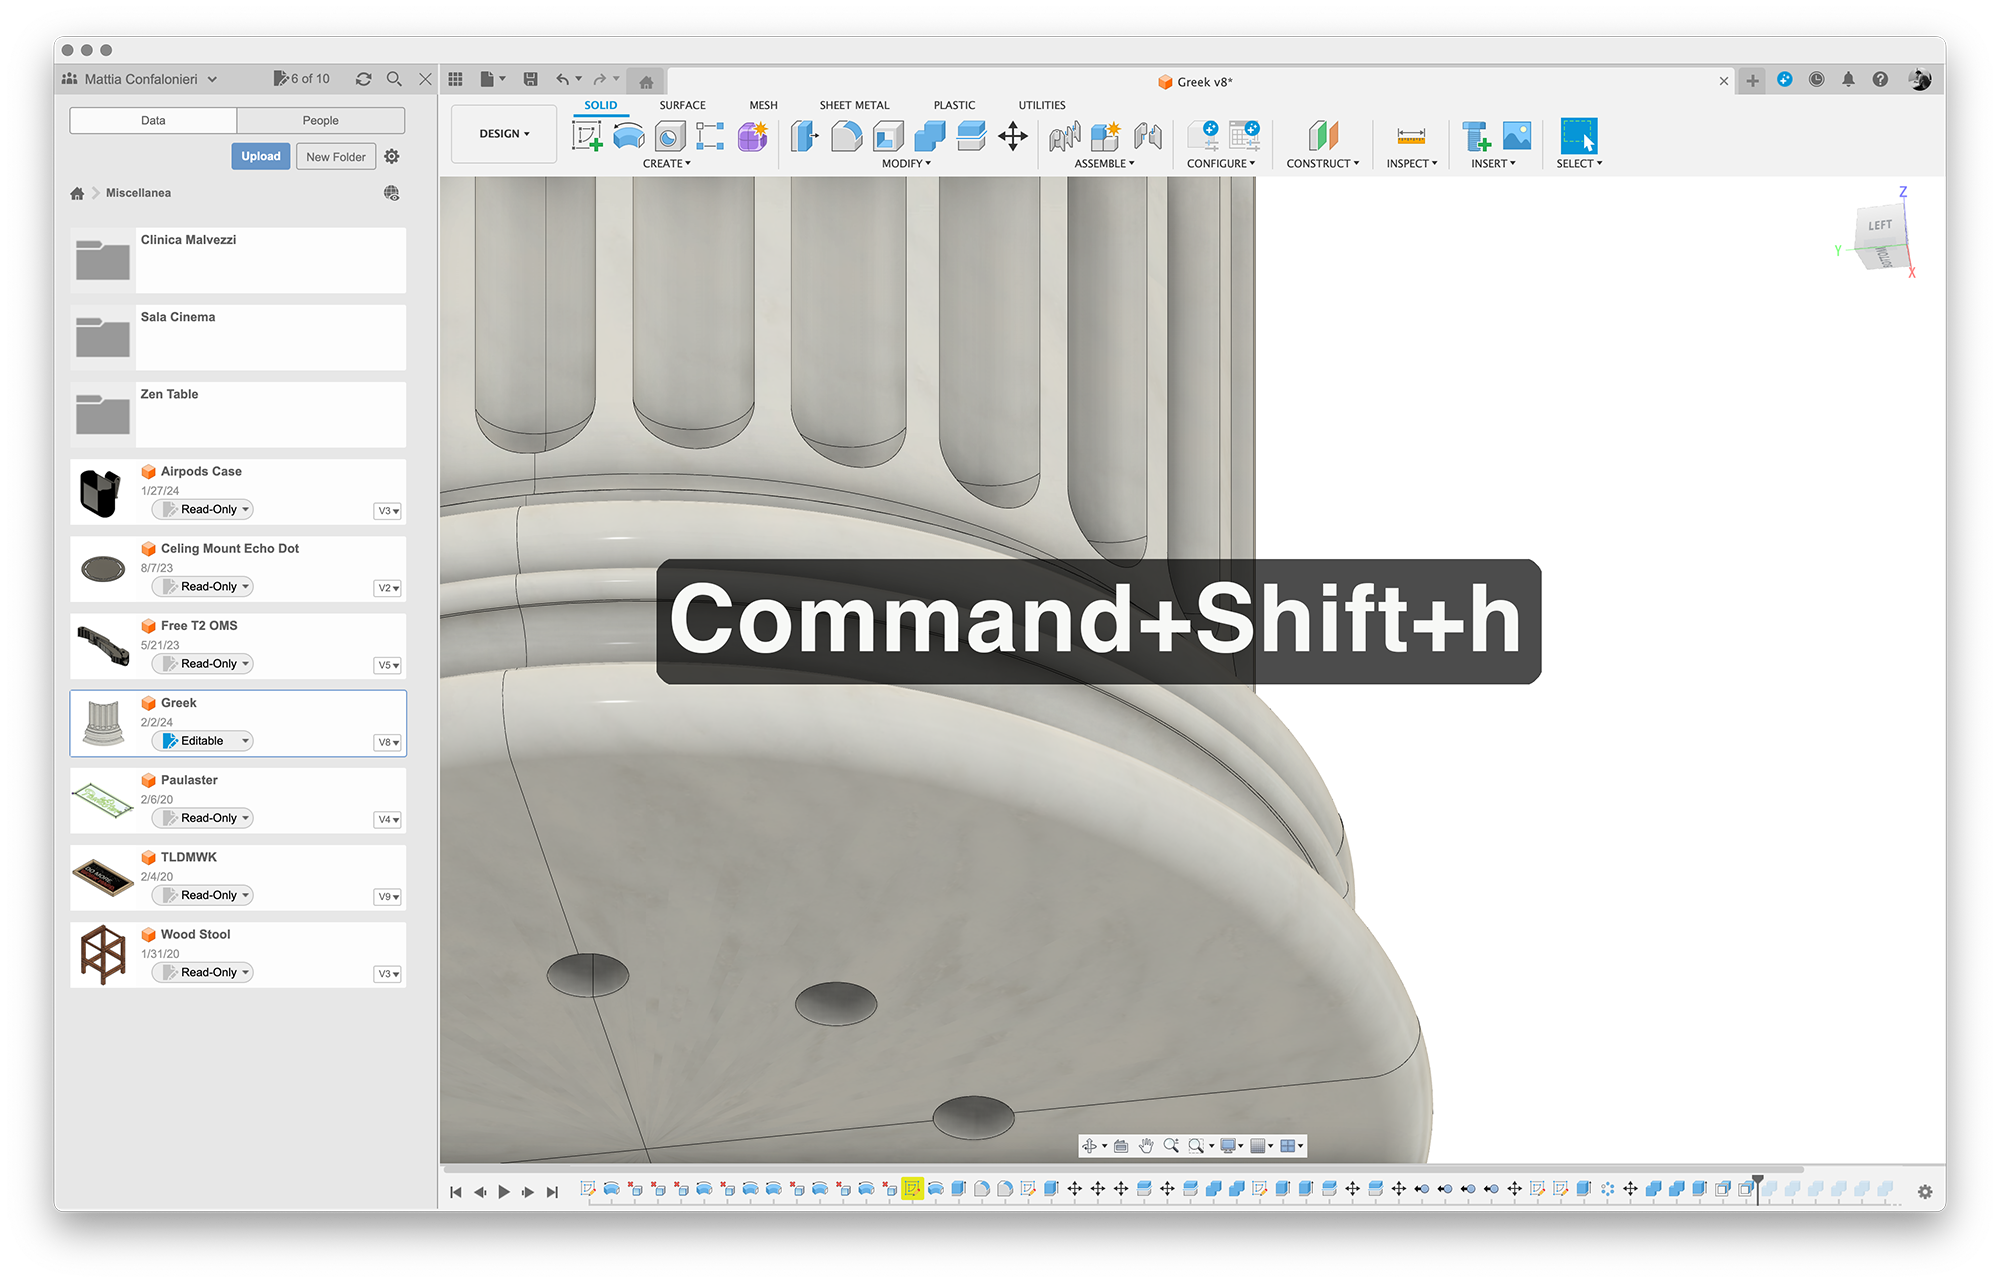Click the Create Sketch tool icon

(x=587, y=136)
